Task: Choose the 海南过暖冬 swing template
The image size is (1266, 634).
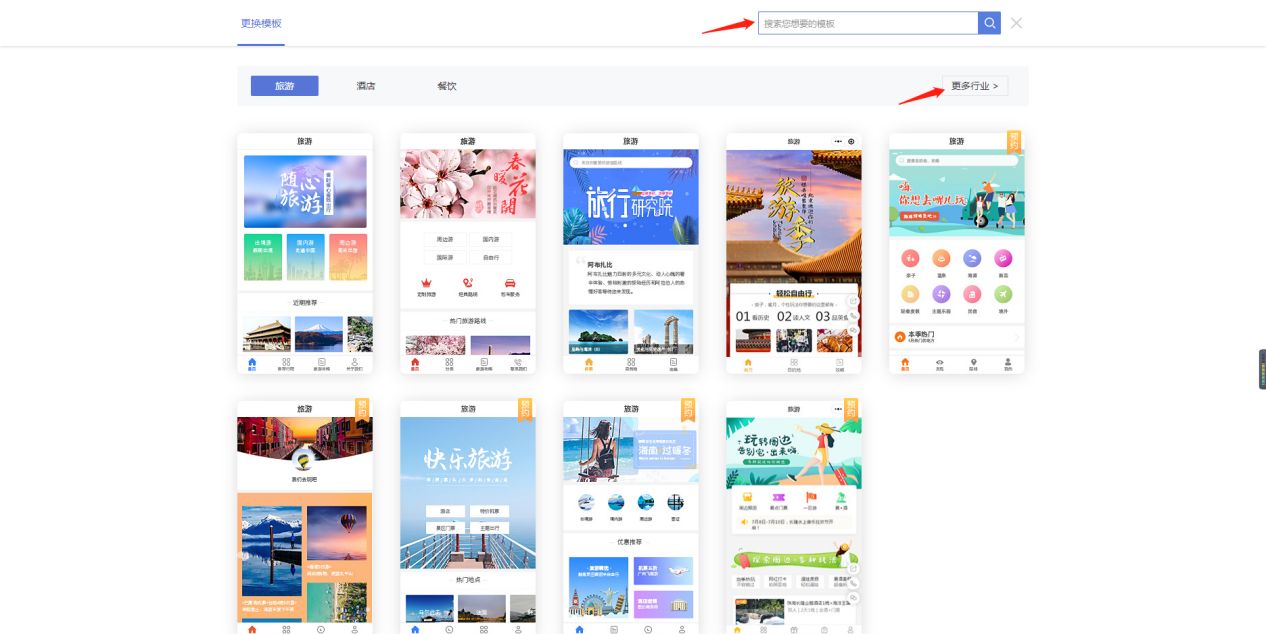Action: (x=631, y=517)
